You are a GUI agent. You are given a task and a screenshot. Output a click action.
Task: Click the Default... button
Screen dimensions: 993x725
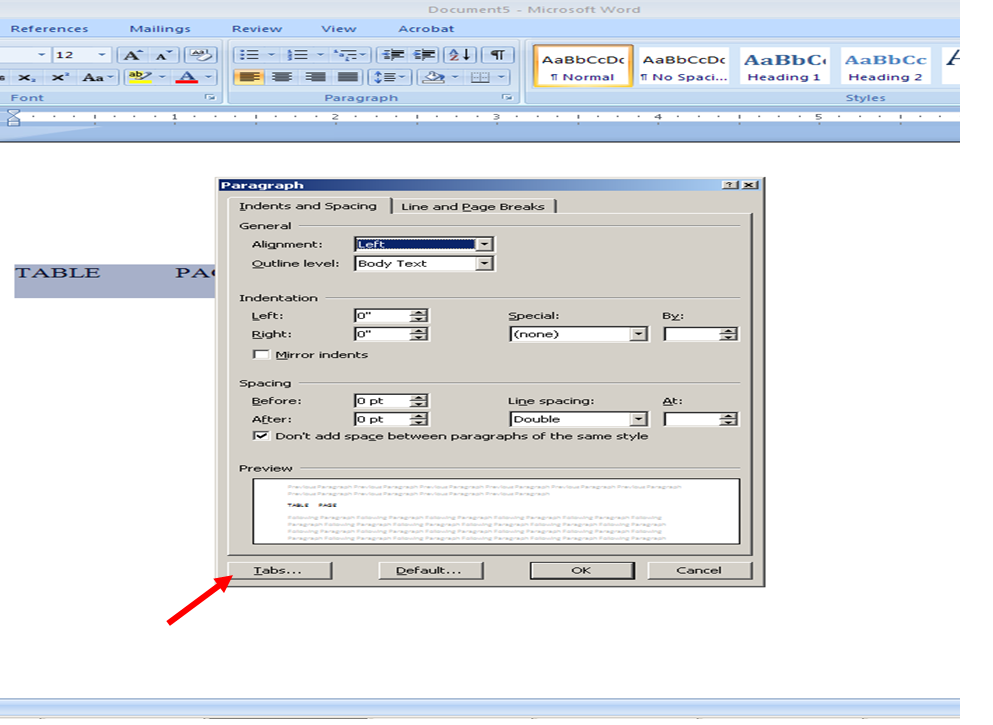point(431,570)
